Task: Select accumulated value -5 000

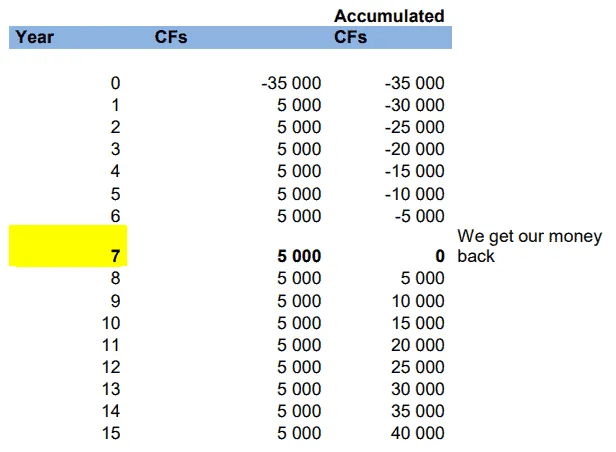Action: click(x=419, y=215)
